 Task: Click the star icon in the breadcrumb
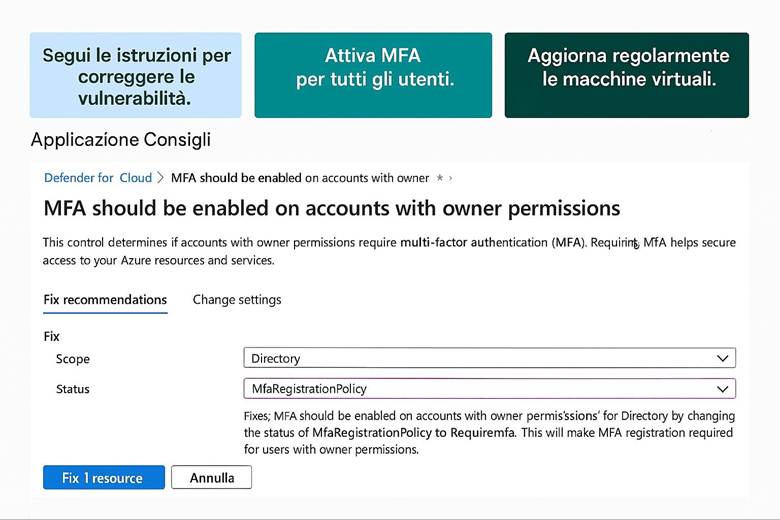(439, 178)
